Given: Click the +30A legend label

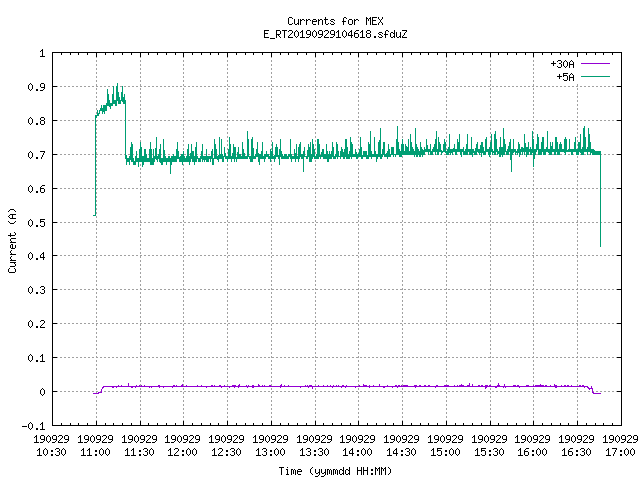Looking at the screenshot, I should coord(562,64).
